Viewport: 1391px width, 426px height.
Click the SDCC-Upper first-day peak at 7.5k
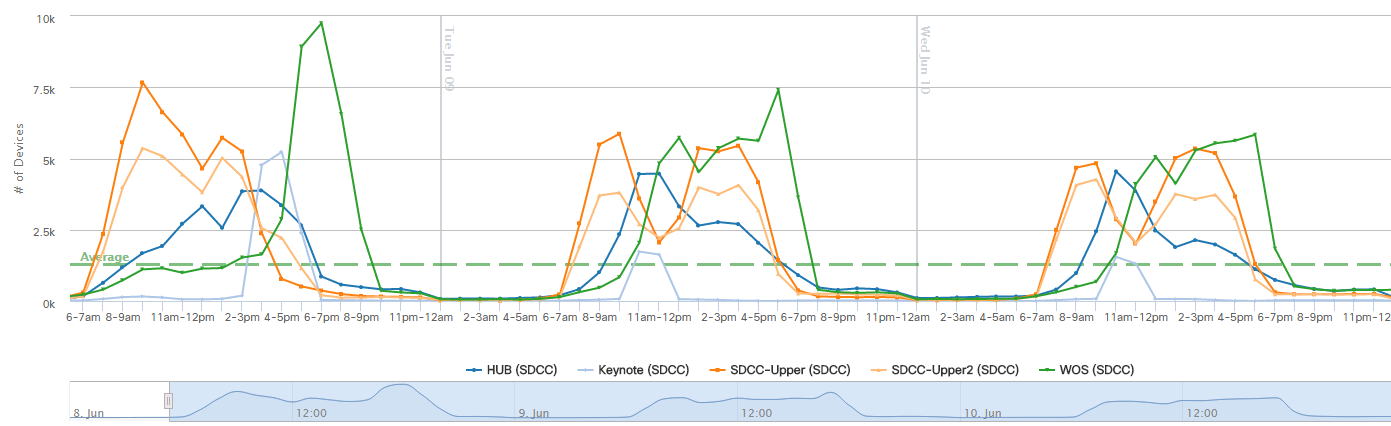tap(142, 82)
